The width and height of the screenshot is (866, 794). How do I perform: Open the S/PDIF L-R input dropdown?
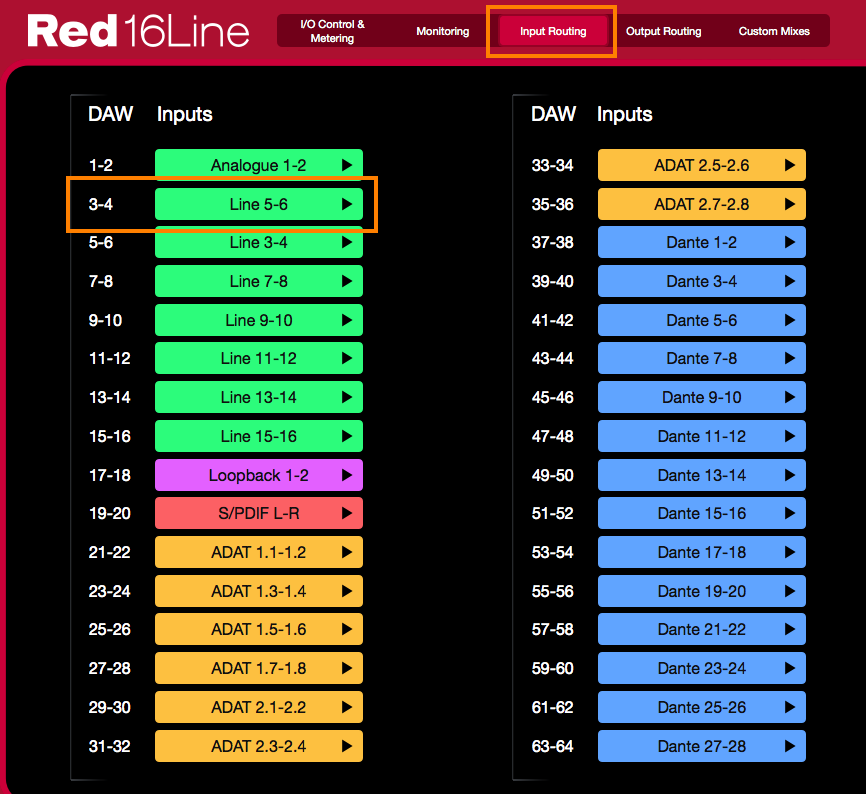pyautogui.click(x=258, y=514)
